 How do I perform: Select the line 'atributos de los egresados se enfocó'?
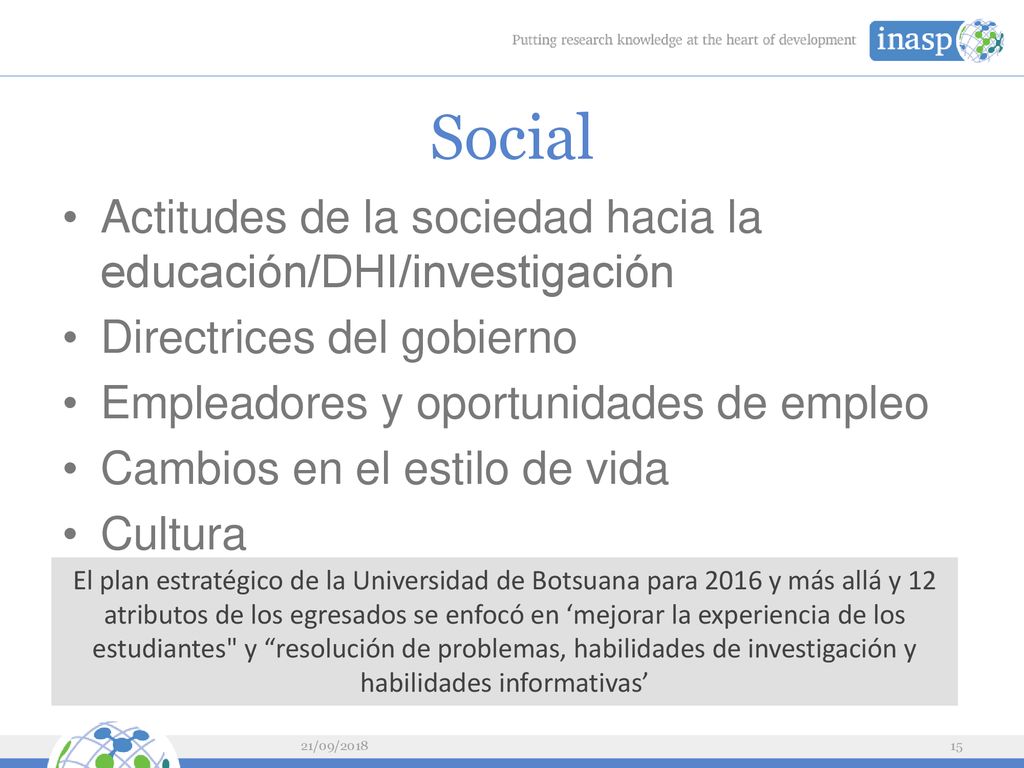504,615
